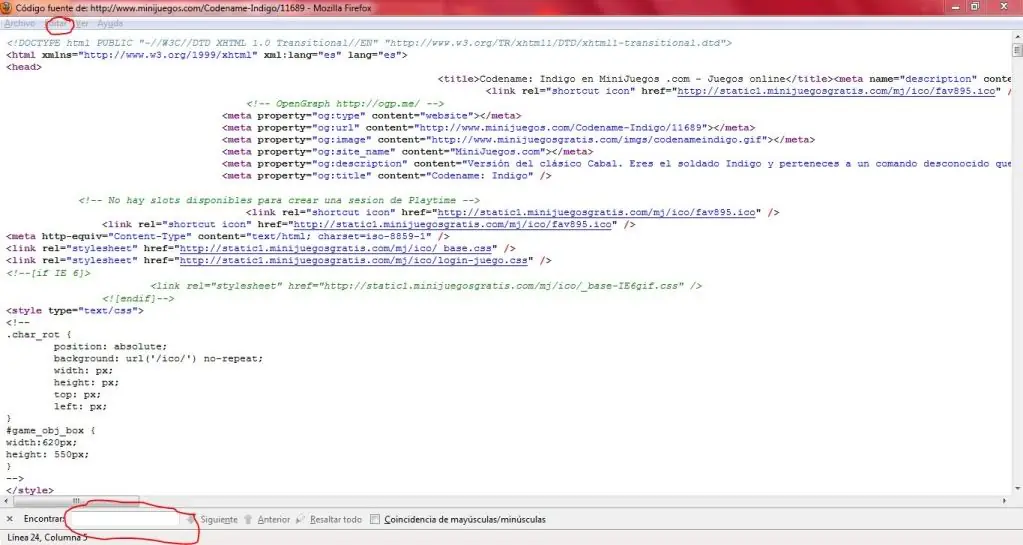Click the og:site_name meta tag line
The image size is (1023, 545).
[407, 152]
